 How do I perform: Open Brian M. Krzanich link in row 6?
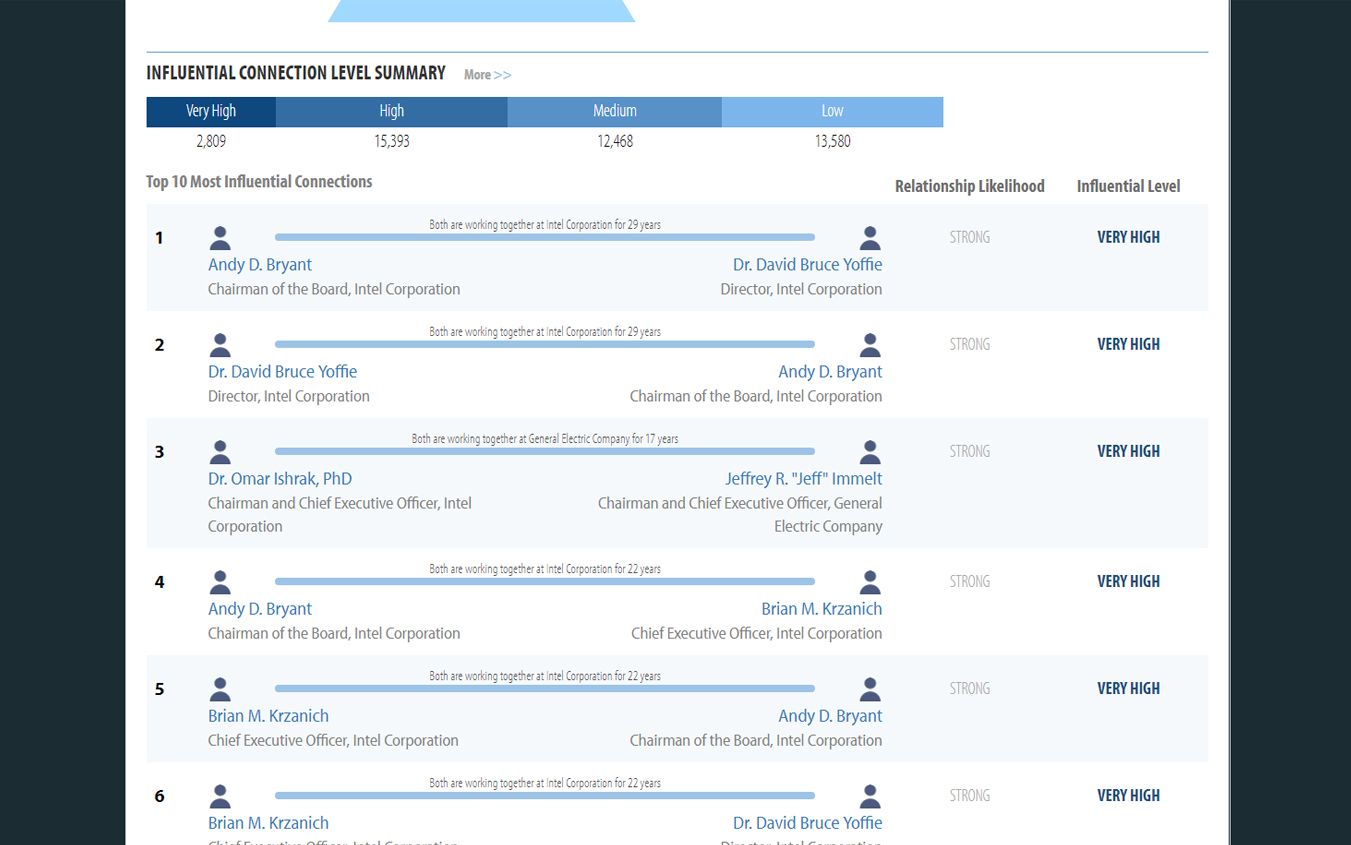[x=268, y=823]
